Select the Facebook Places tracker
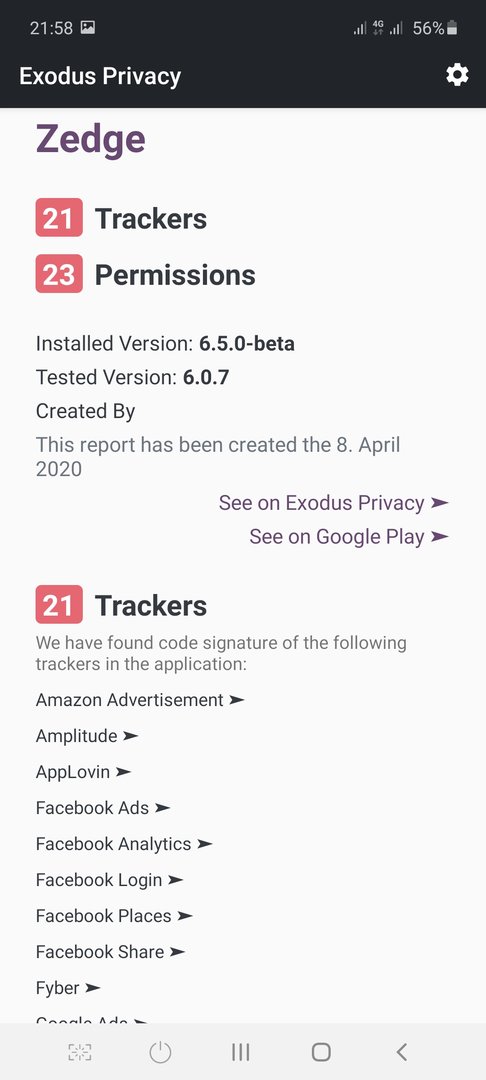This screenshot has width=486, height=1080. [114, 916]
